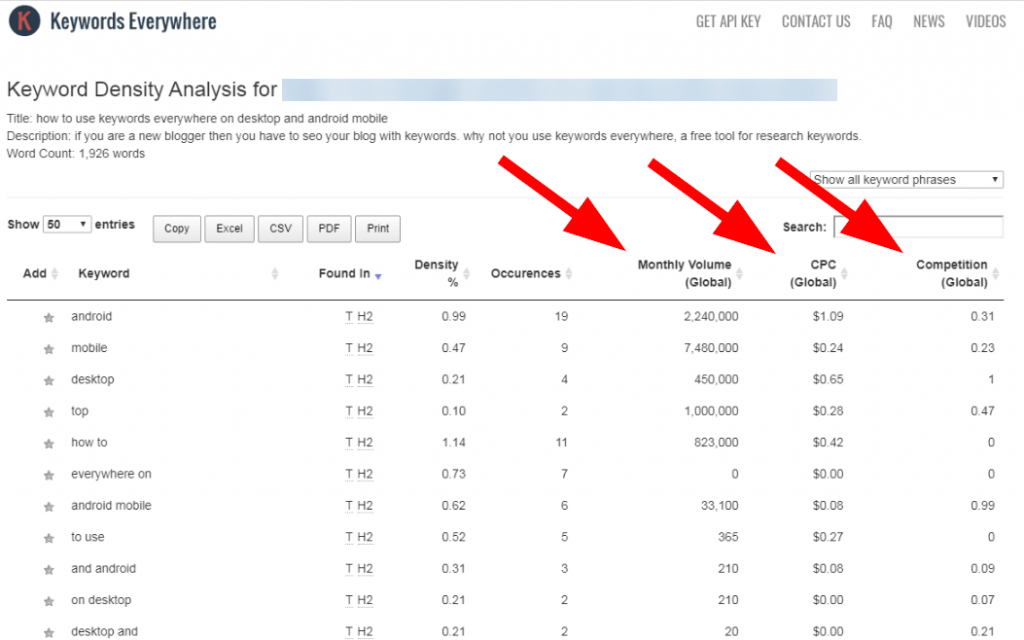Click 'Word Count: 1,926 words' text
Viewport: 1024px width, 640px height.
76,153
